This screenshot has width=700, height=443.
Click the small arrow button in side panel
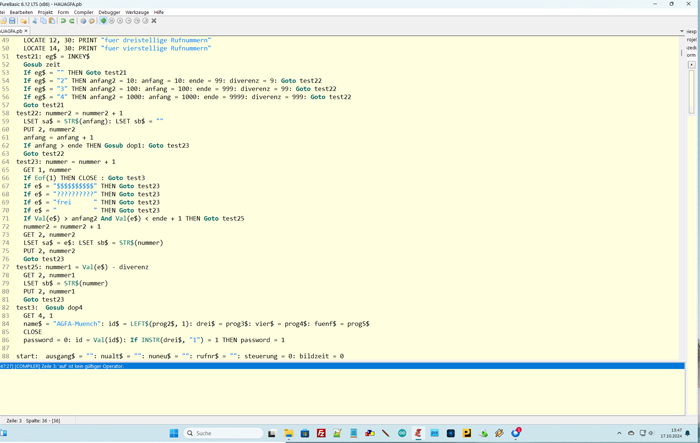click(x=691, y=65)
